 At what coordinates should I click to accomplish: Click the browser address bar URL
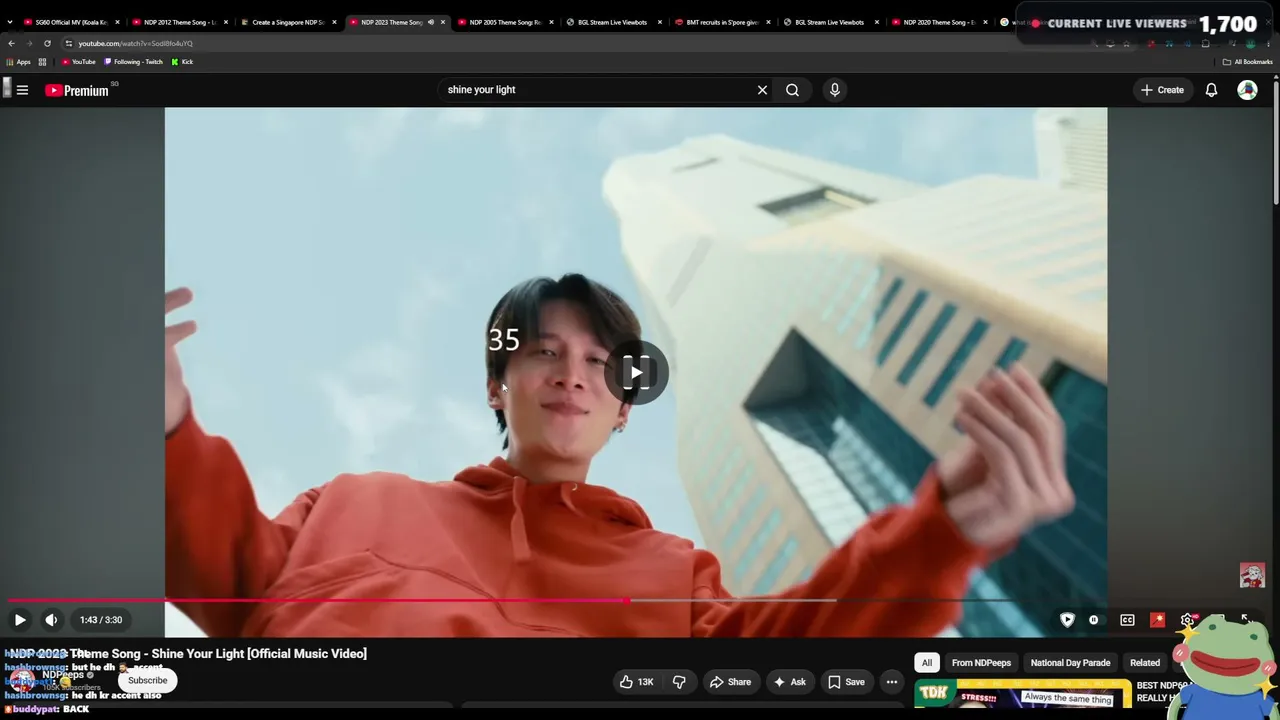click(x=136, y=43)
